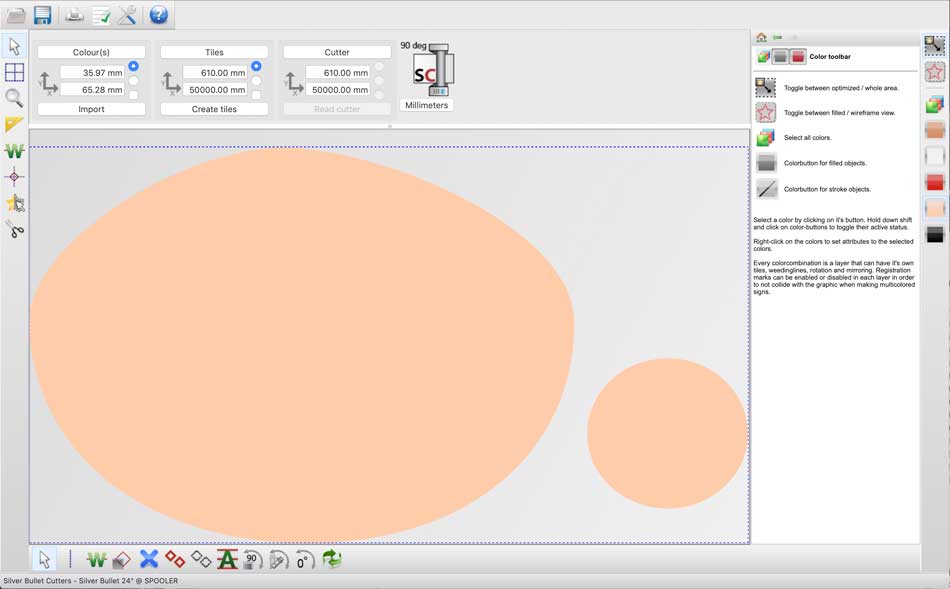Click the green refresh arrows icon
The height and width of the screenshot is (589, 950).
[332, 559]
